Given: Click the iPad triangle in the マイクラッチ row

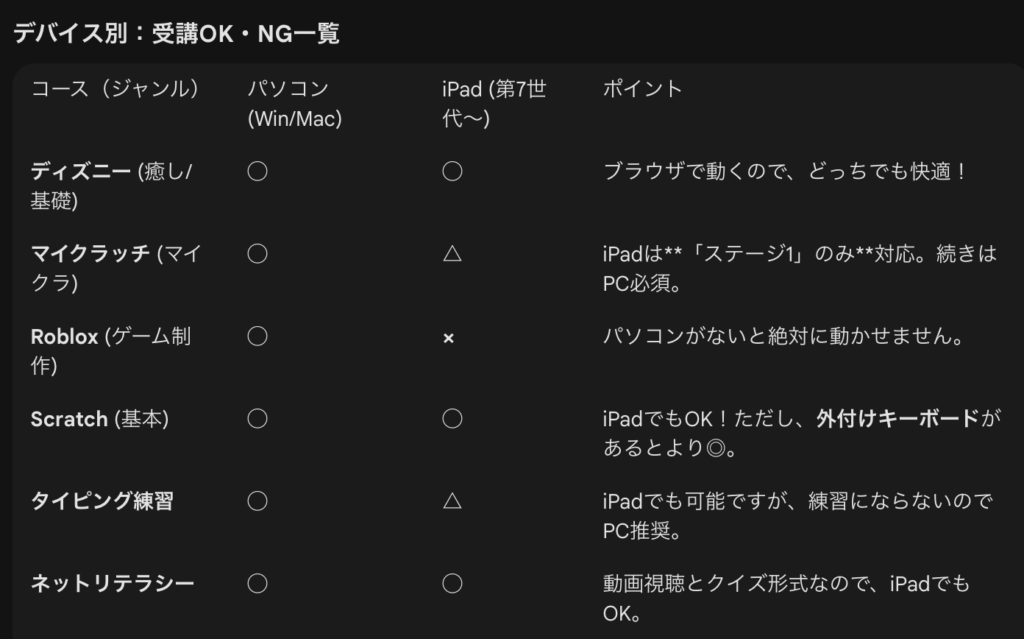Looking at the screenshot, I should tap(452, 254).
